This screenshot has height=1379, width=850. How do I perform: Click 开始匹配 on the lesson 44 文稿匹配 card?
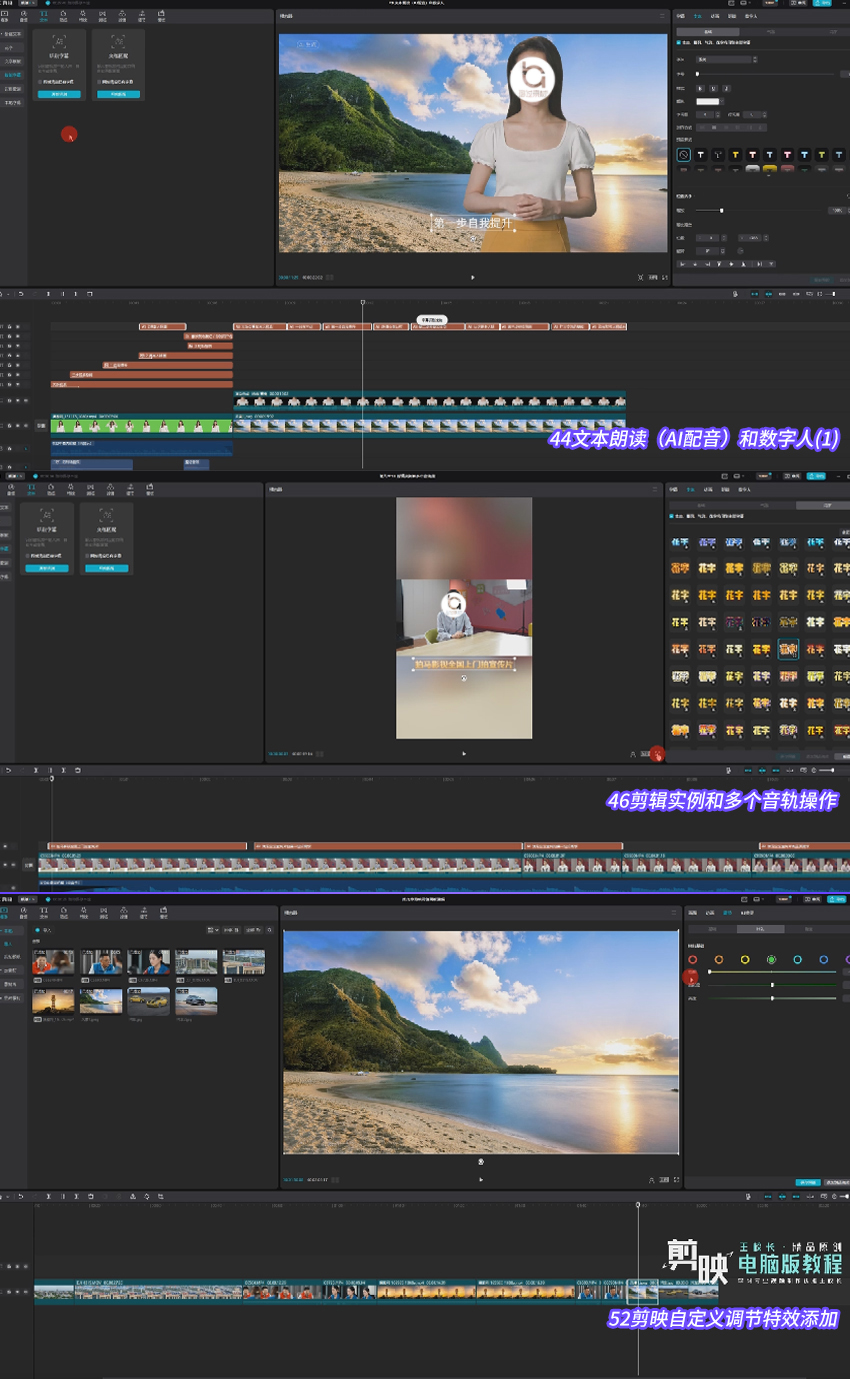(118, 94)
